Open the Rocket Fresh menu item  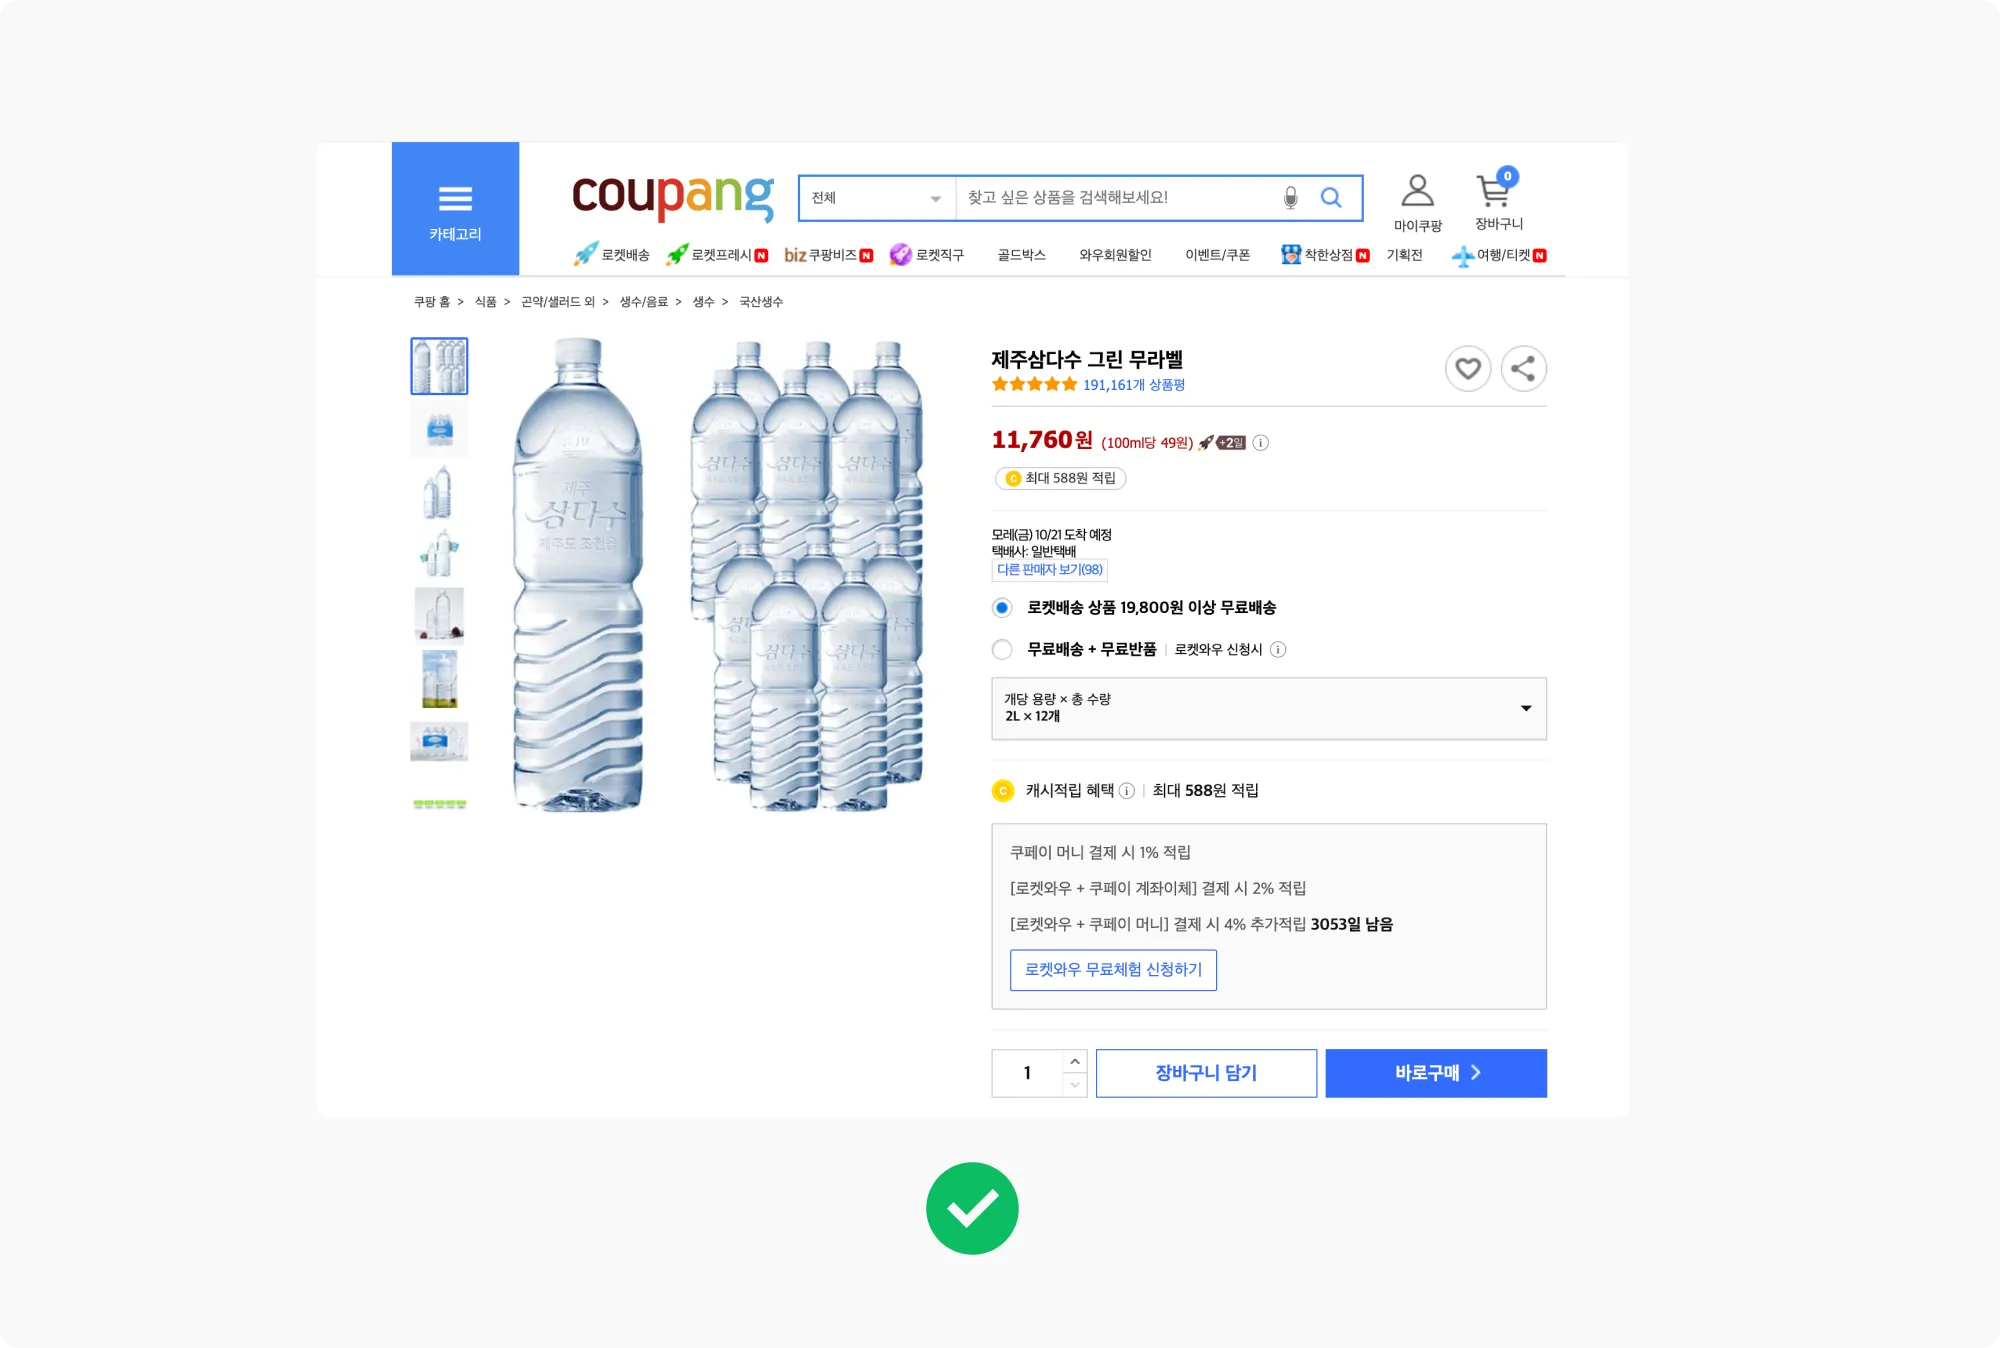[719, 255]
